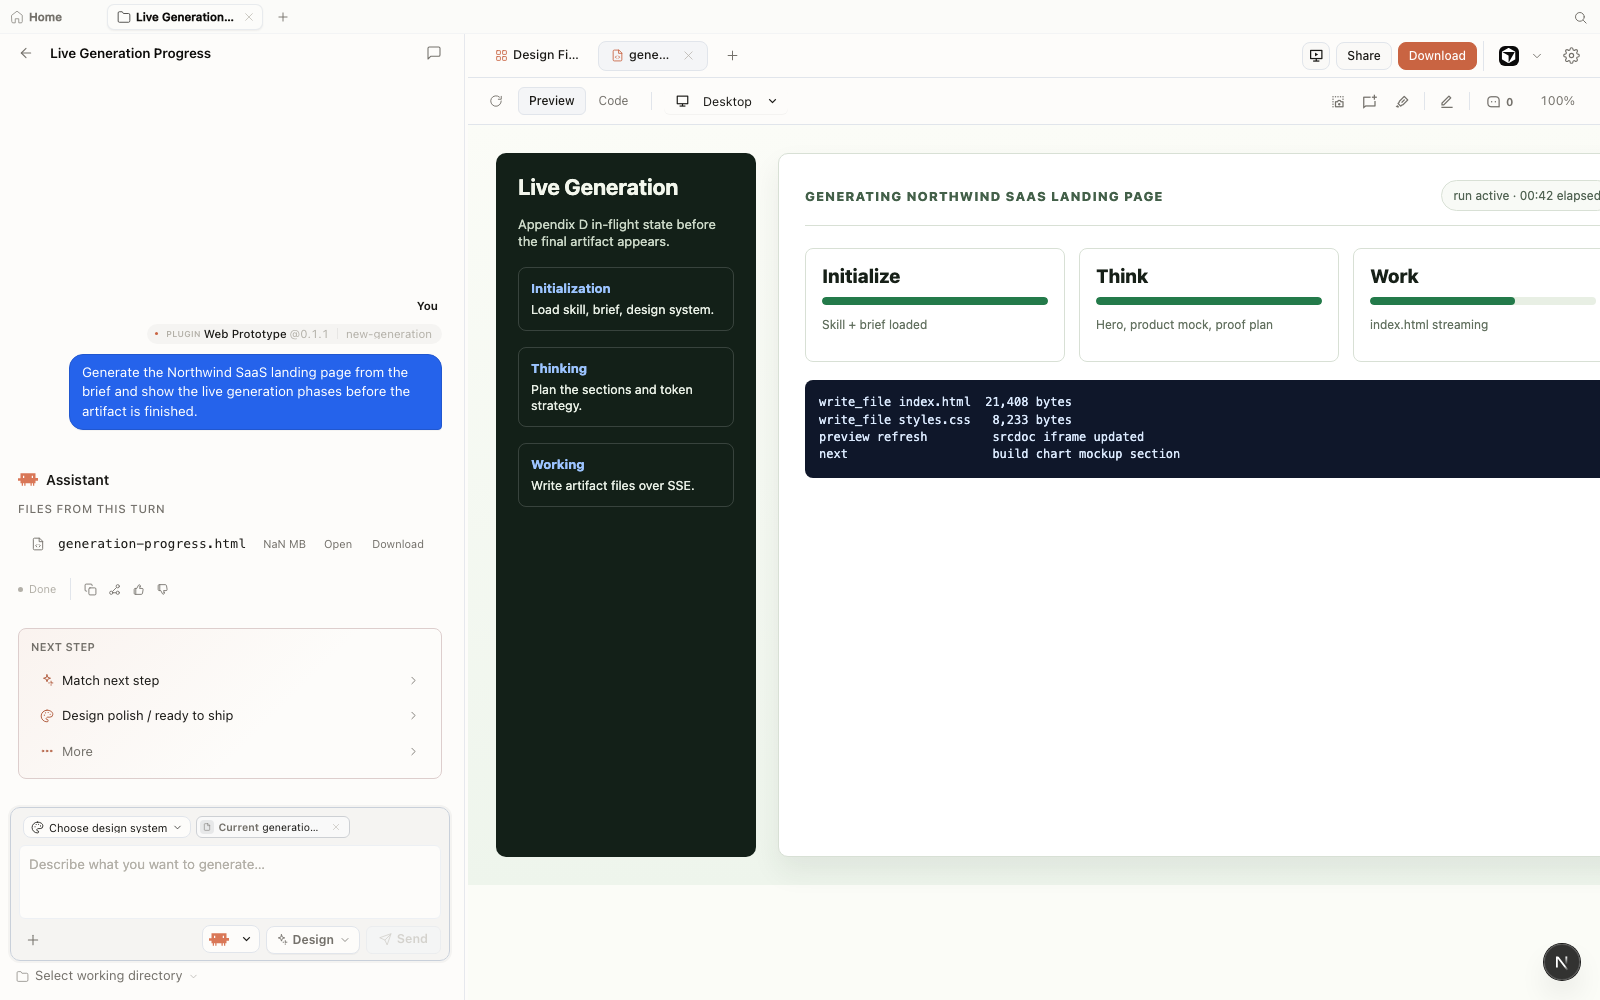Focus the Describe what you want to generate field
The width and height of the screenshot is (1600, 1000).
230,882
